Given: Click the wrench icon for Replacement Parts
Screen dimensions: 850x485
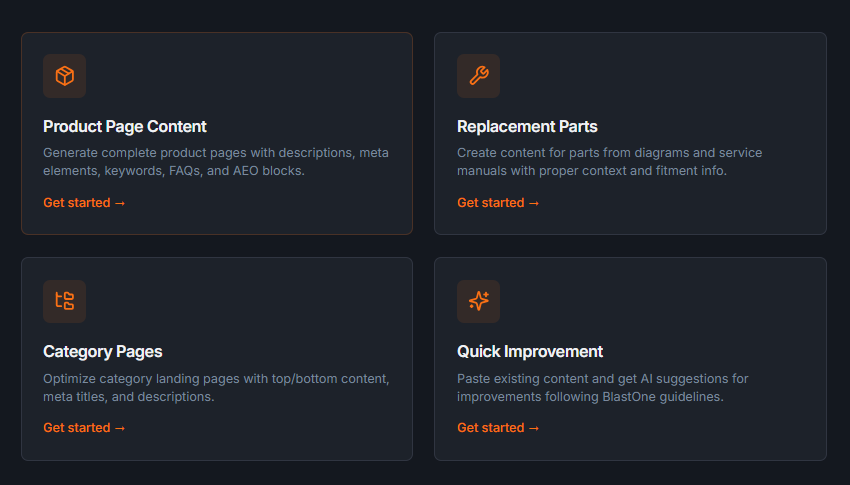Looking at the screenshot, I should [x=478, y=76].
